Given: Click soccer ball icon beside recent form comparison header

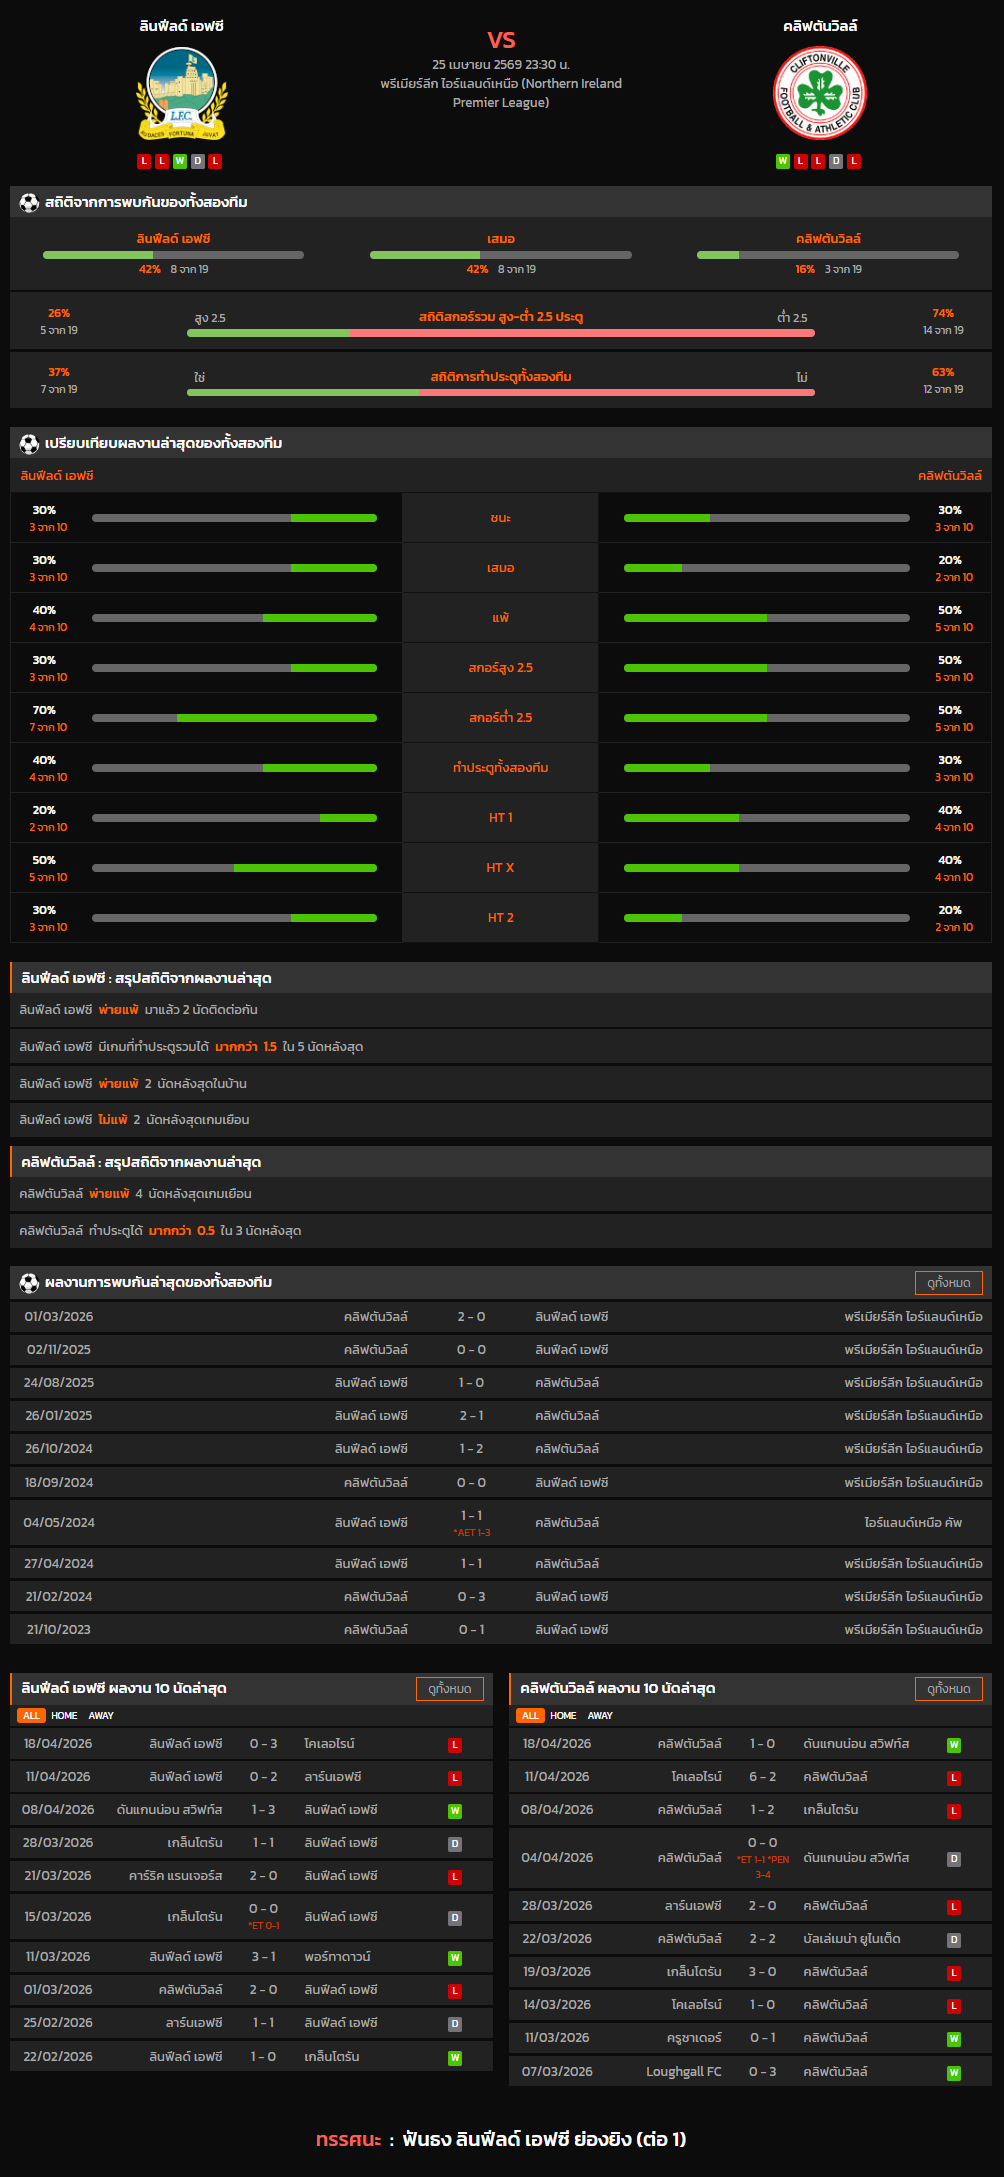Looking at the screenshot, I should pyautogui.click(x=29, y=443).
